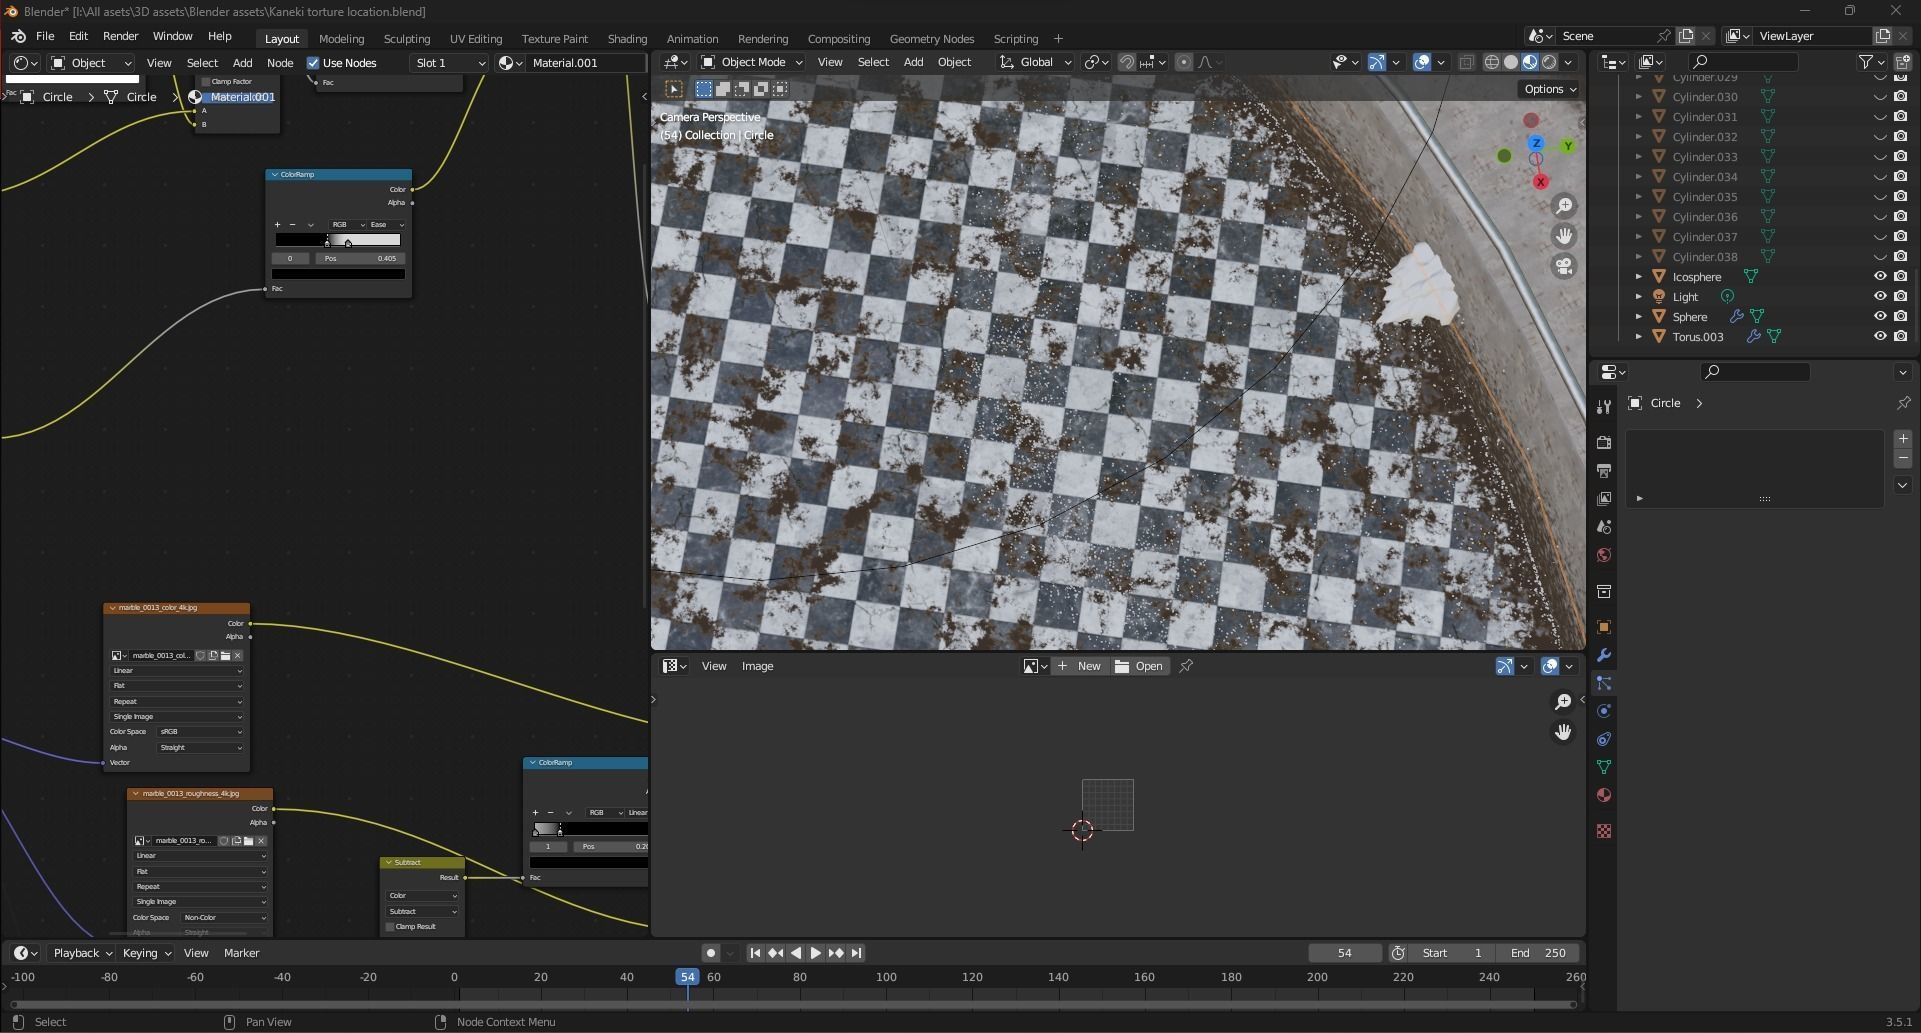The width and height of the screenshot is (1921, 1033).
Task: Jump to the timeline start frame
Action: [x=755, y=953]
